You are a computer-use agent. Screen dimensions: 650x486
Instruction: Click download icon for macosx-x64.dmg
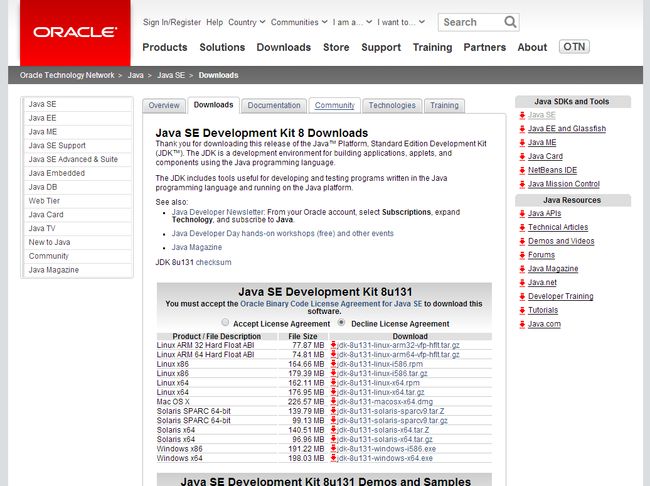click(333, 401)
